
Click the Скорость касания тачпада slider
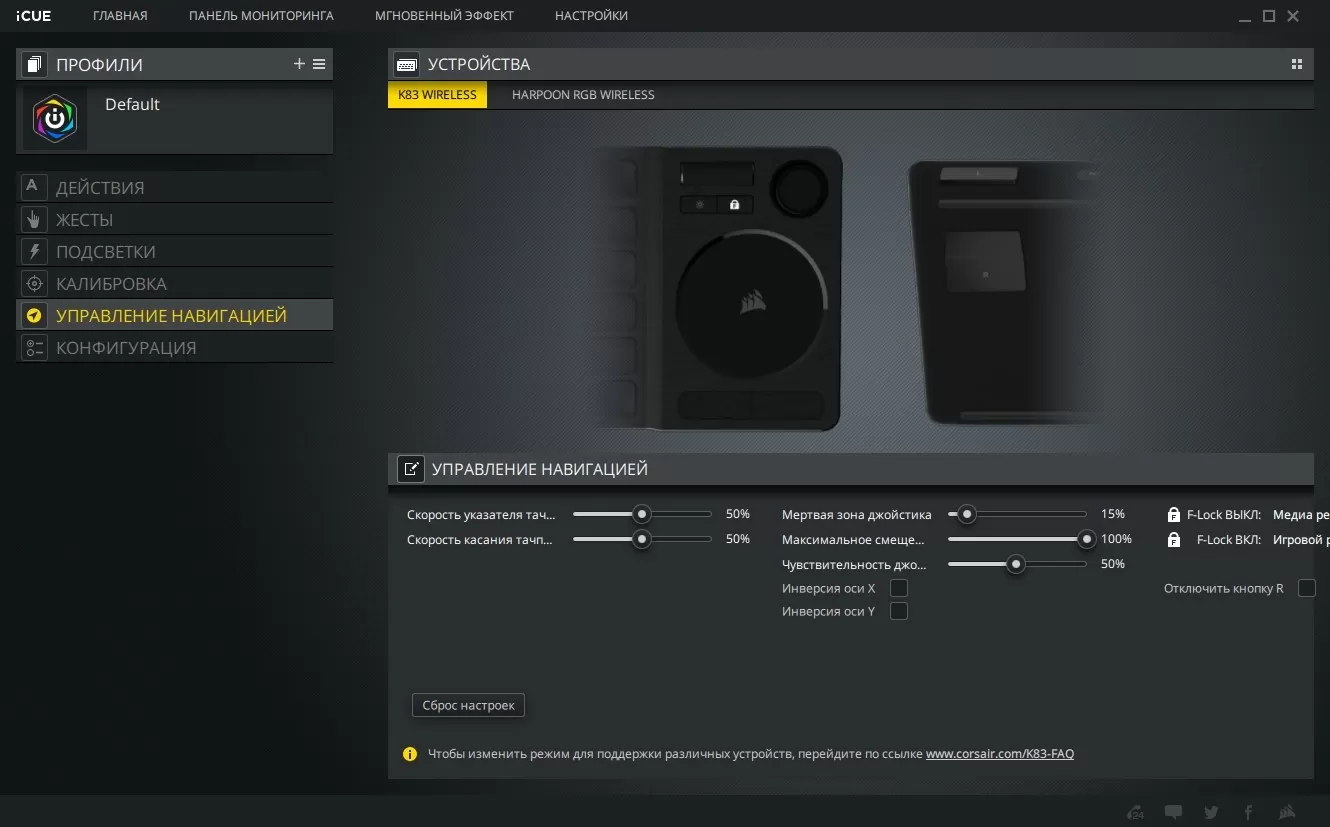642,539
